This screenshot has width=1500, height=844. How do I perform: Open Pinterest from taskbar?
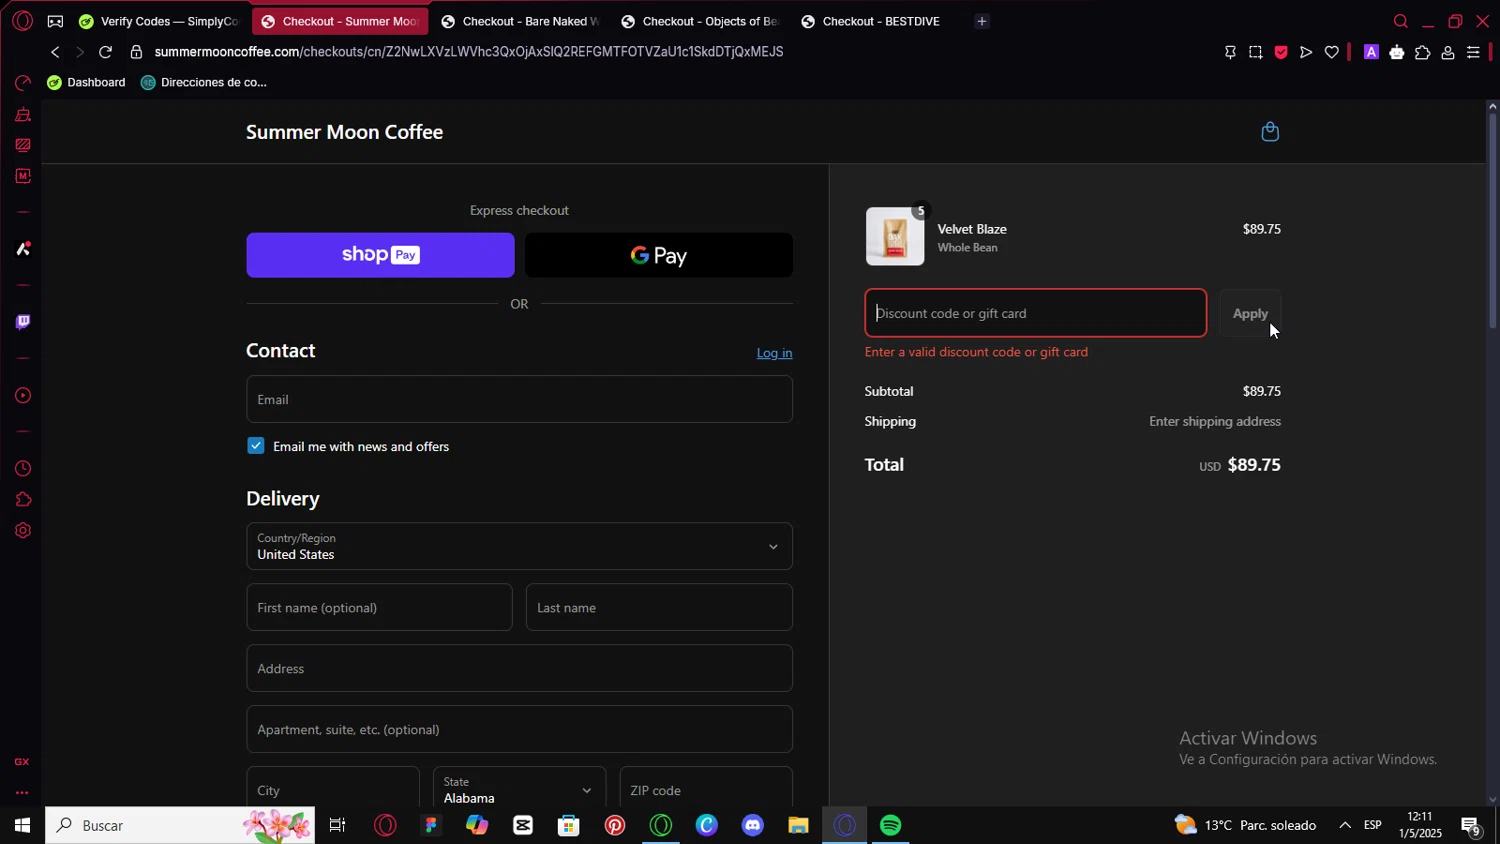(x=614, y=825)
